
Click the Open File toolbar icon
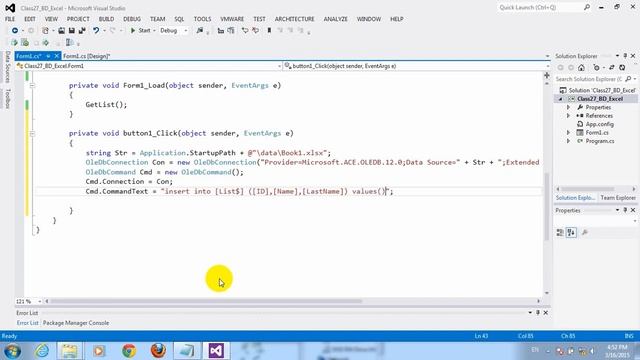coord(61,31)
